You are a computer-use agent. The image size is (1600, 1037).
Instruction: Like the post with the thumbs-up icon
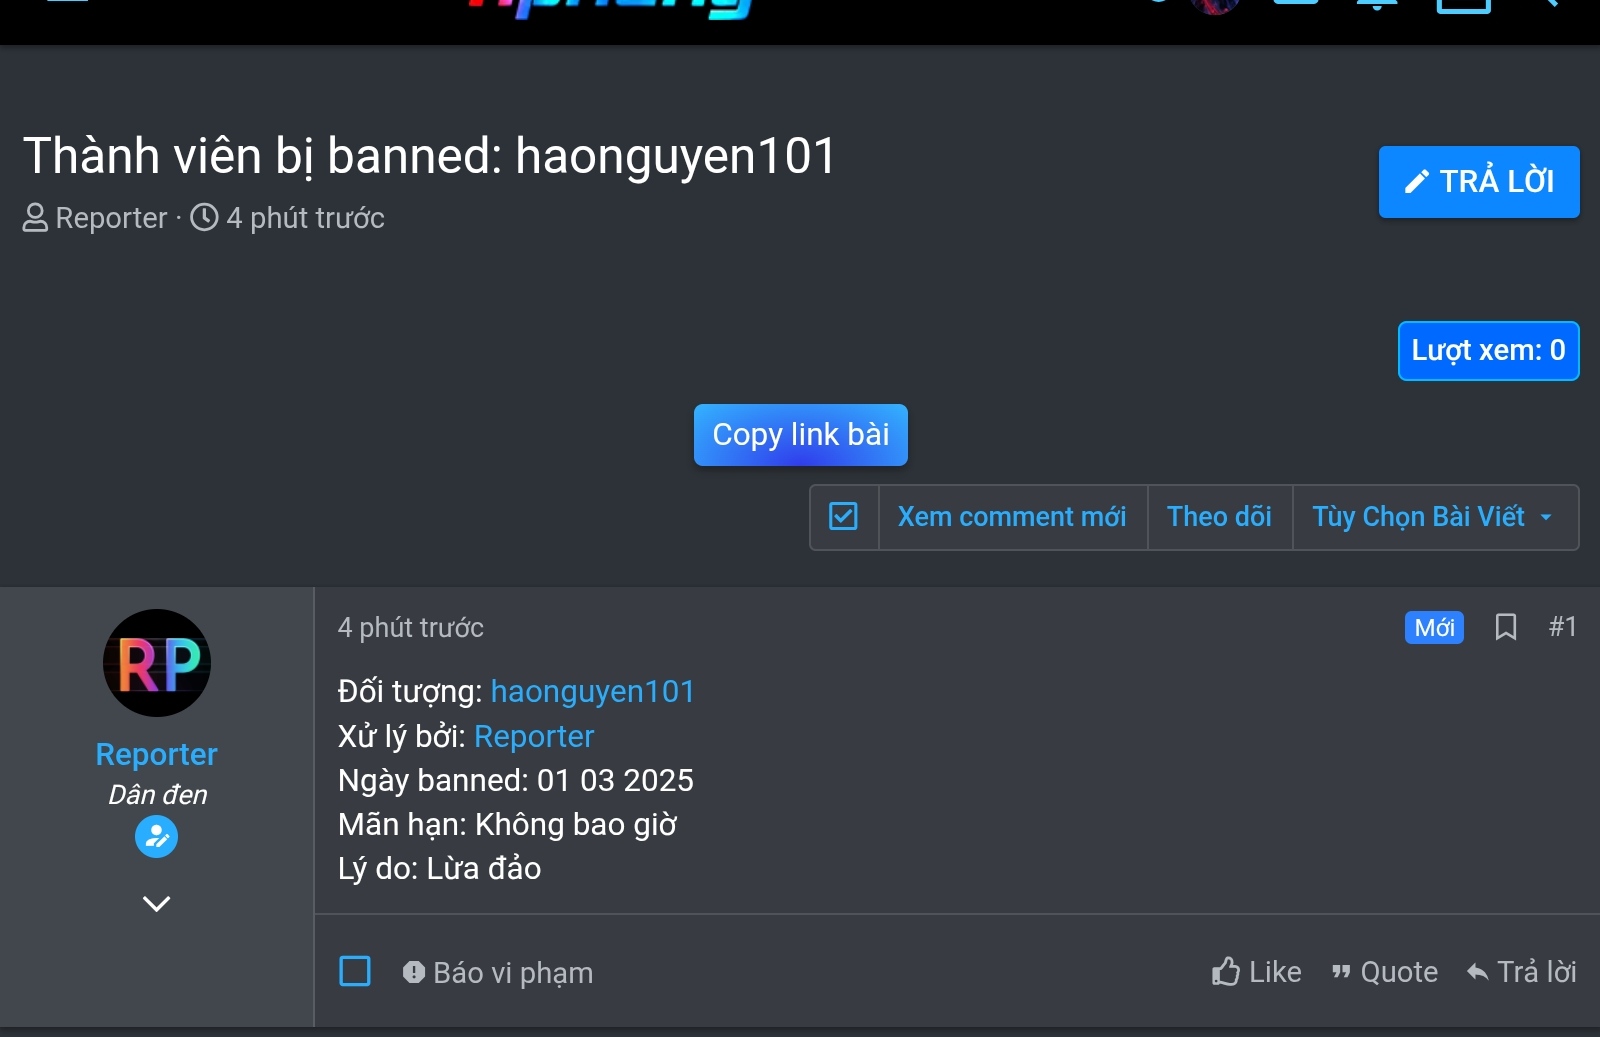1256,972
